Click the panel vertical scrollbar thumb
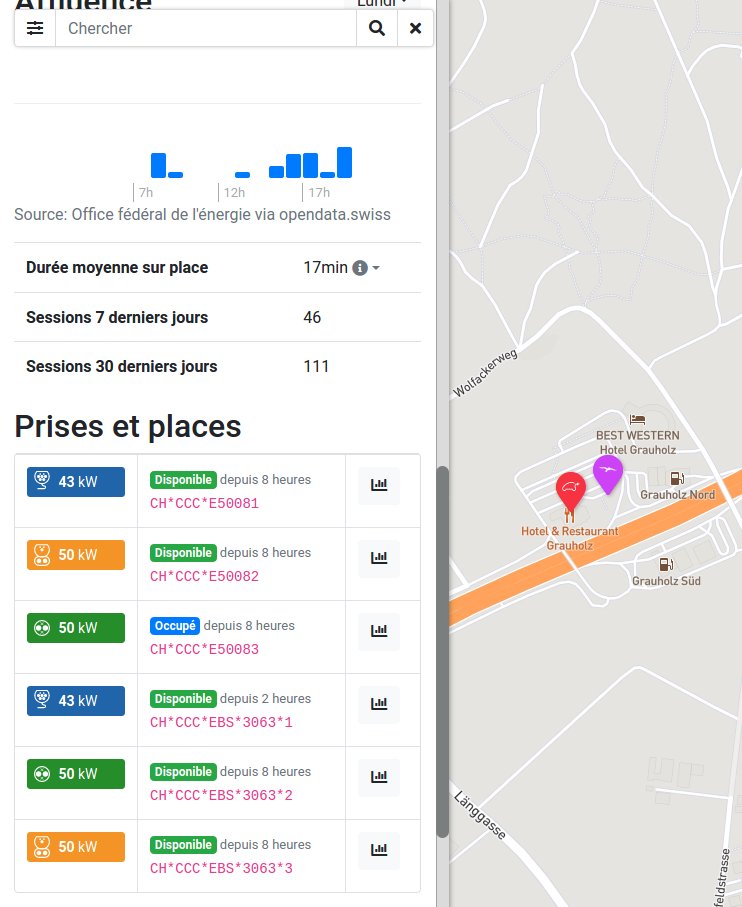 point(442,651)
